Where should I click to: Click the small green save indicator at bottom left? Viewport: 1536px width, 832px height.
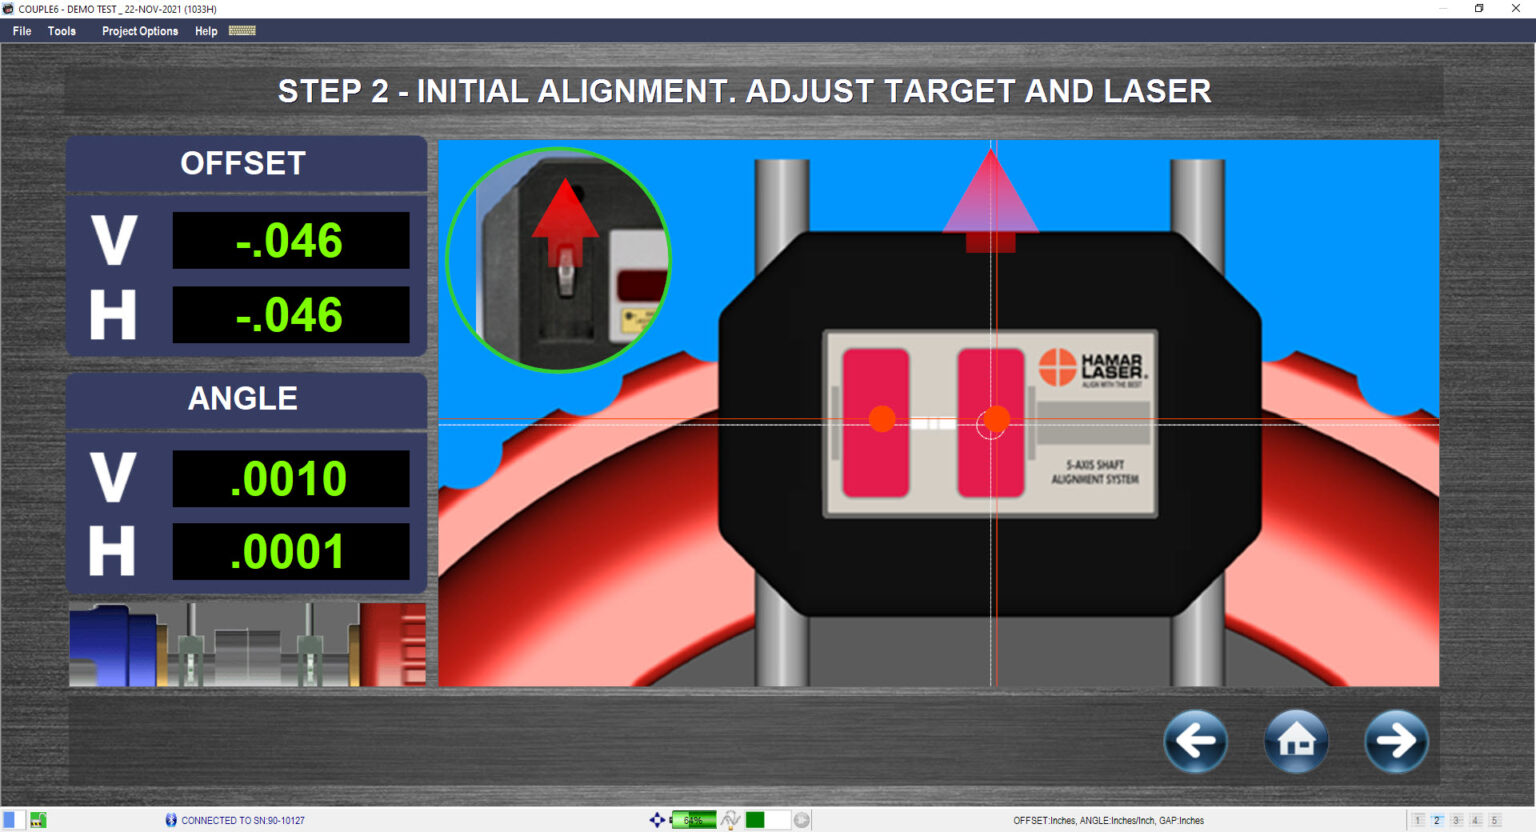[x=38, y=819]
